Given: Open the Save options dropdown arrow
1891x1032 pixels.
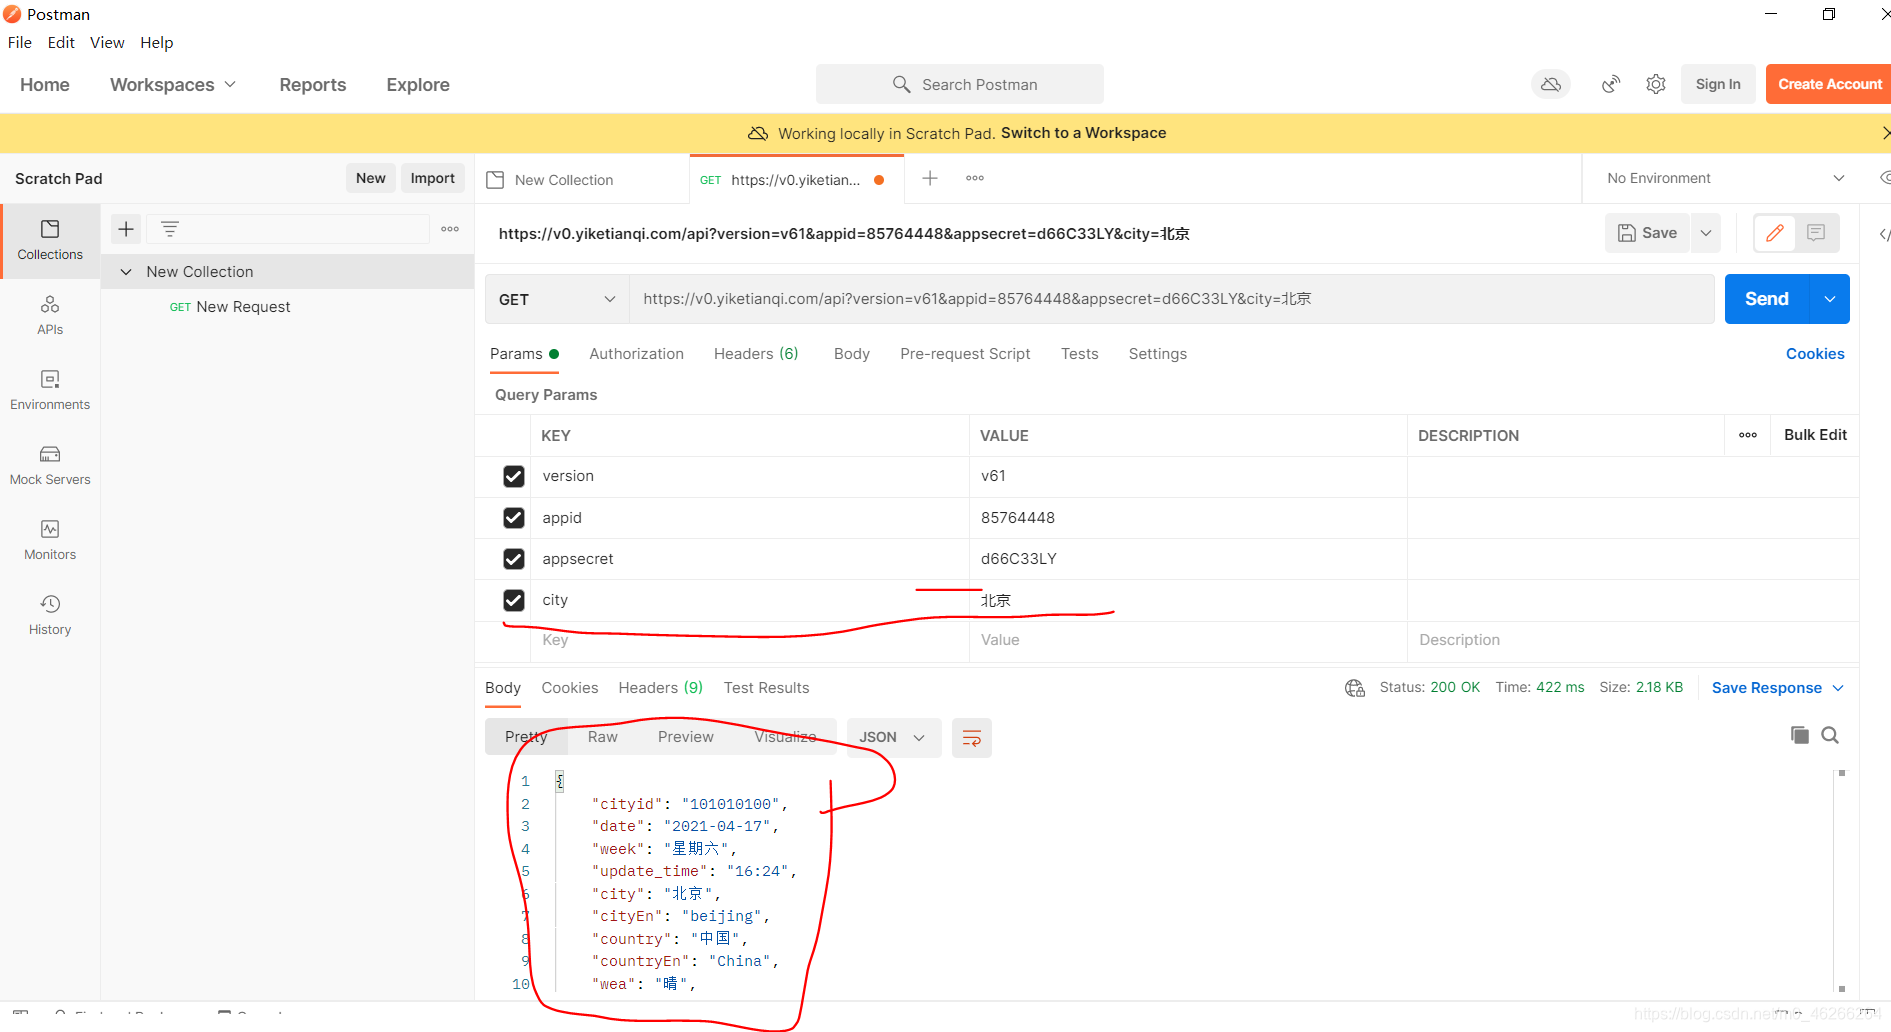Looking at the screenshot, I should click(x=1706, y=233).
